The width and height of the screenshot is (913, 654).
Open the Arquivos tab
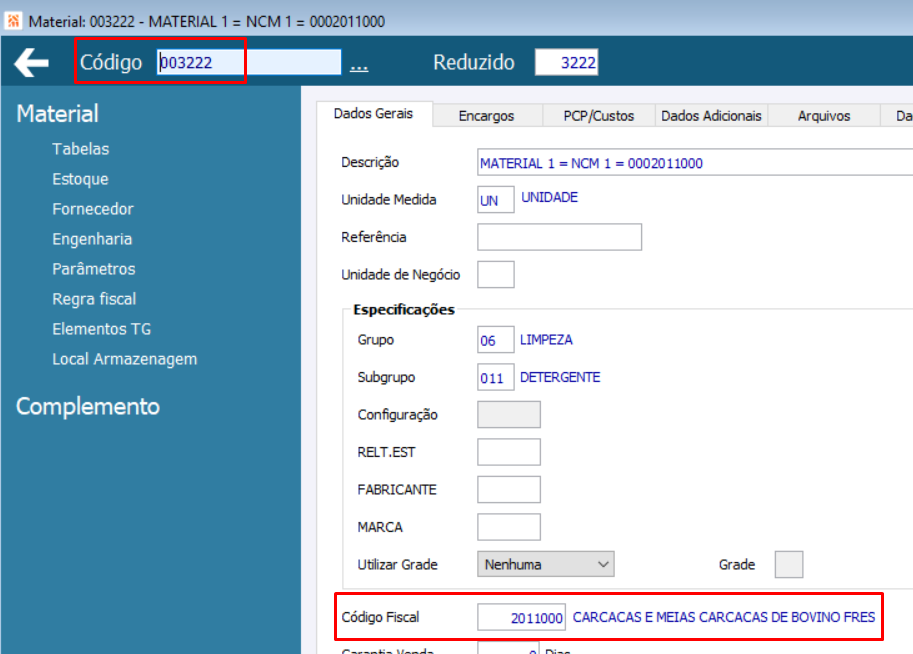coord(823,116)
